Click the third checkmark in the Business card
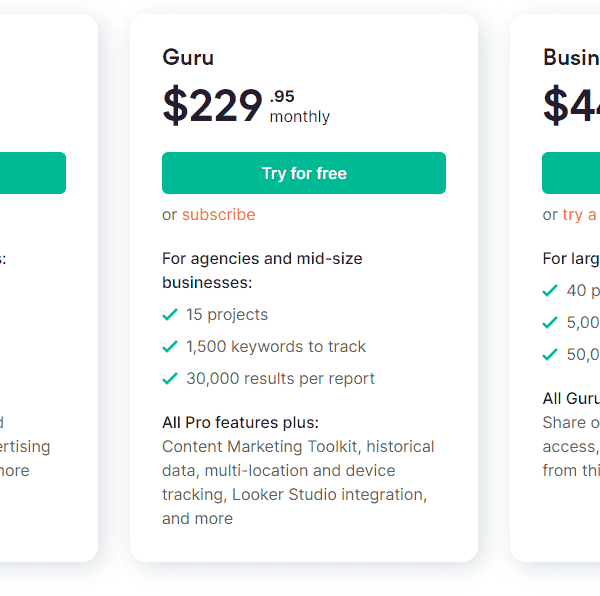 point(550,354)
